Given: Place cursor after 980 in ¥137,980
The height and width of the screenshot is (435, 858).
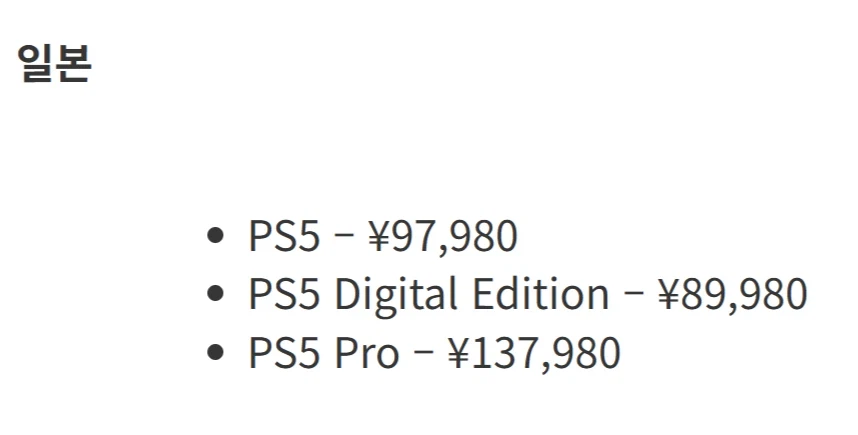Looking at the screenshot, I should coord(621,353).
